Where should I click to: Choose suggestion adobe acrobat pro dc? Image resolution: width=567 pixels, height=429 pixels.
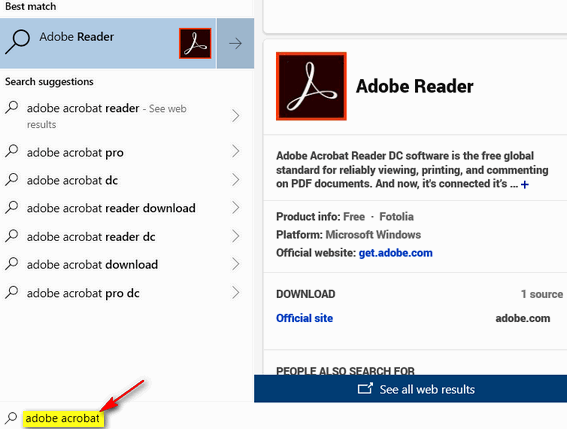coord(83,293)
